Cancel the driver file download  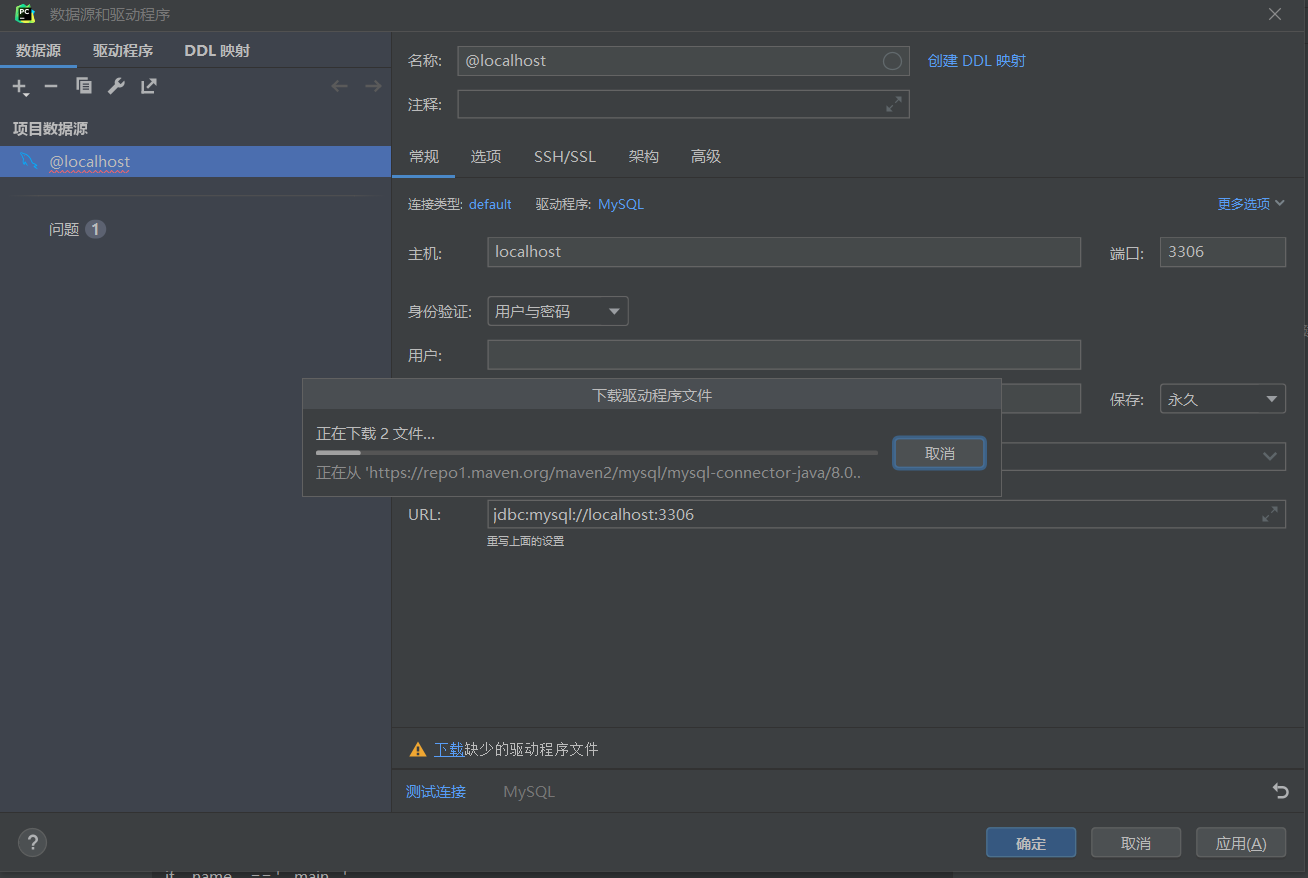[x=940, y=453]
